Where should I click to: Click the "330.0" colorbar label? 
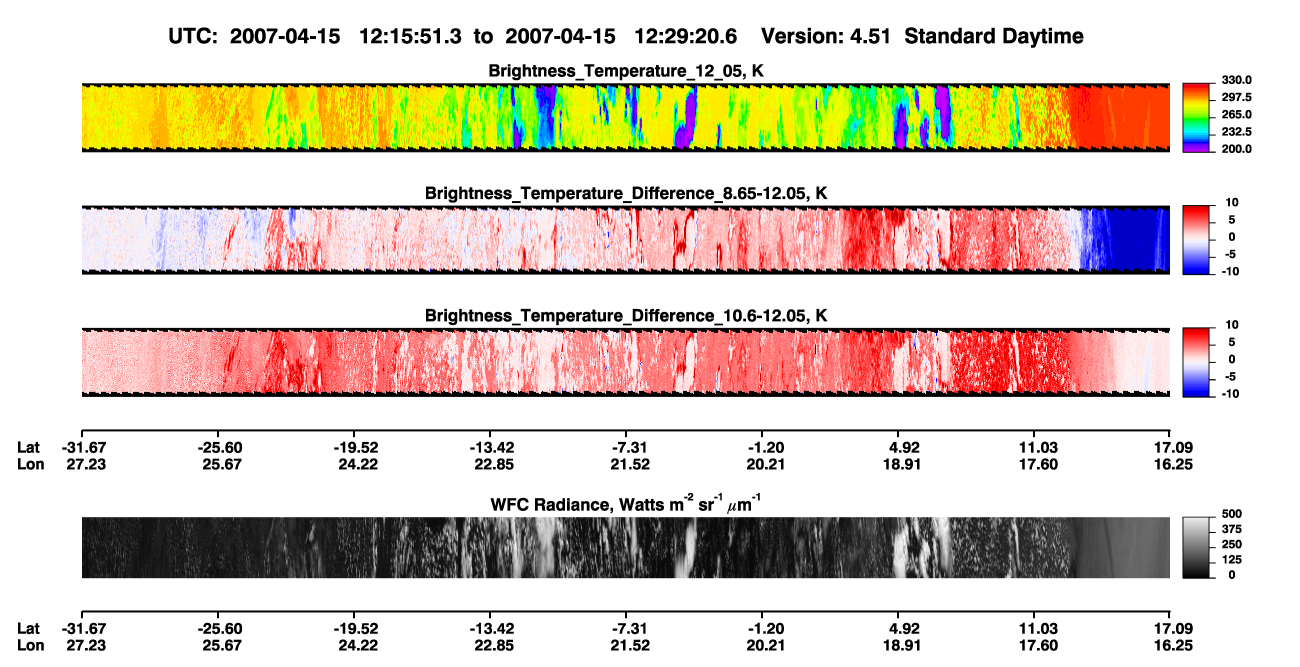click(x=1238, y=81)
